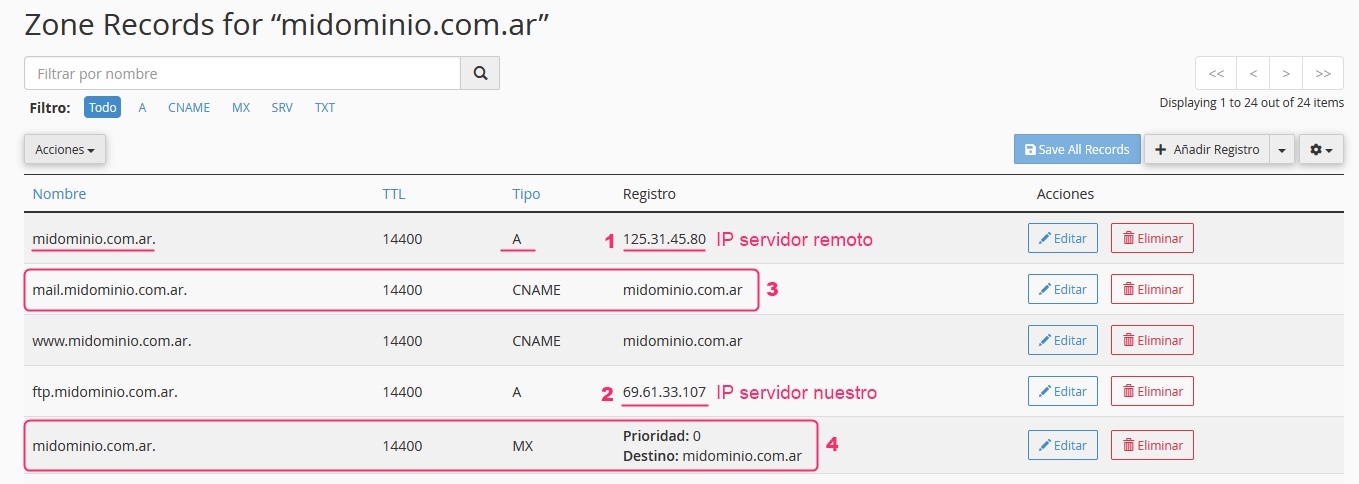This screenshot has width=1359, height=484.
Task: Filter records by CNAME type
Action: (189, 107)
